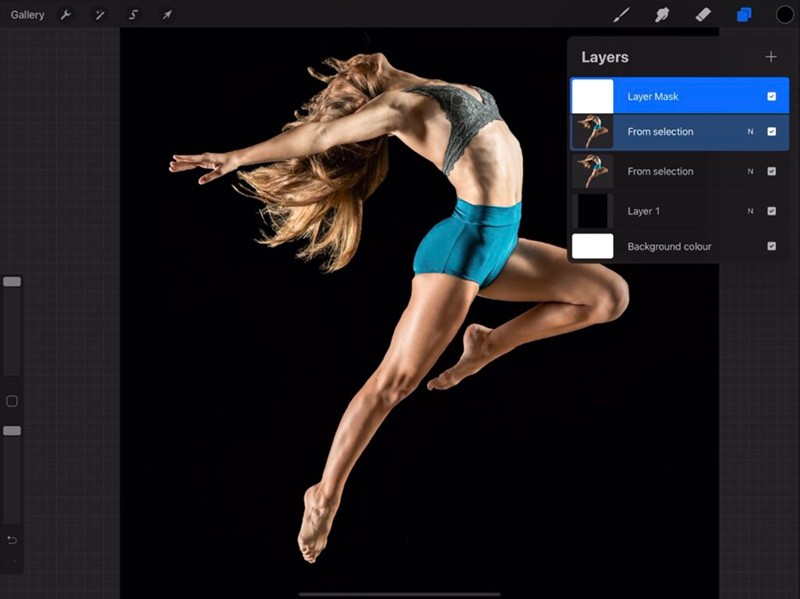
Task: Open the color picker circle
Action: (x=786, y=14)
